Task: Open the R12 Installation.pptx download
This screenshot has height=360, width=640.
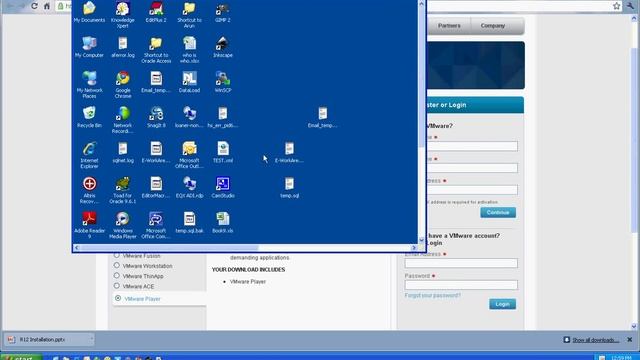Action: point(42,340)
